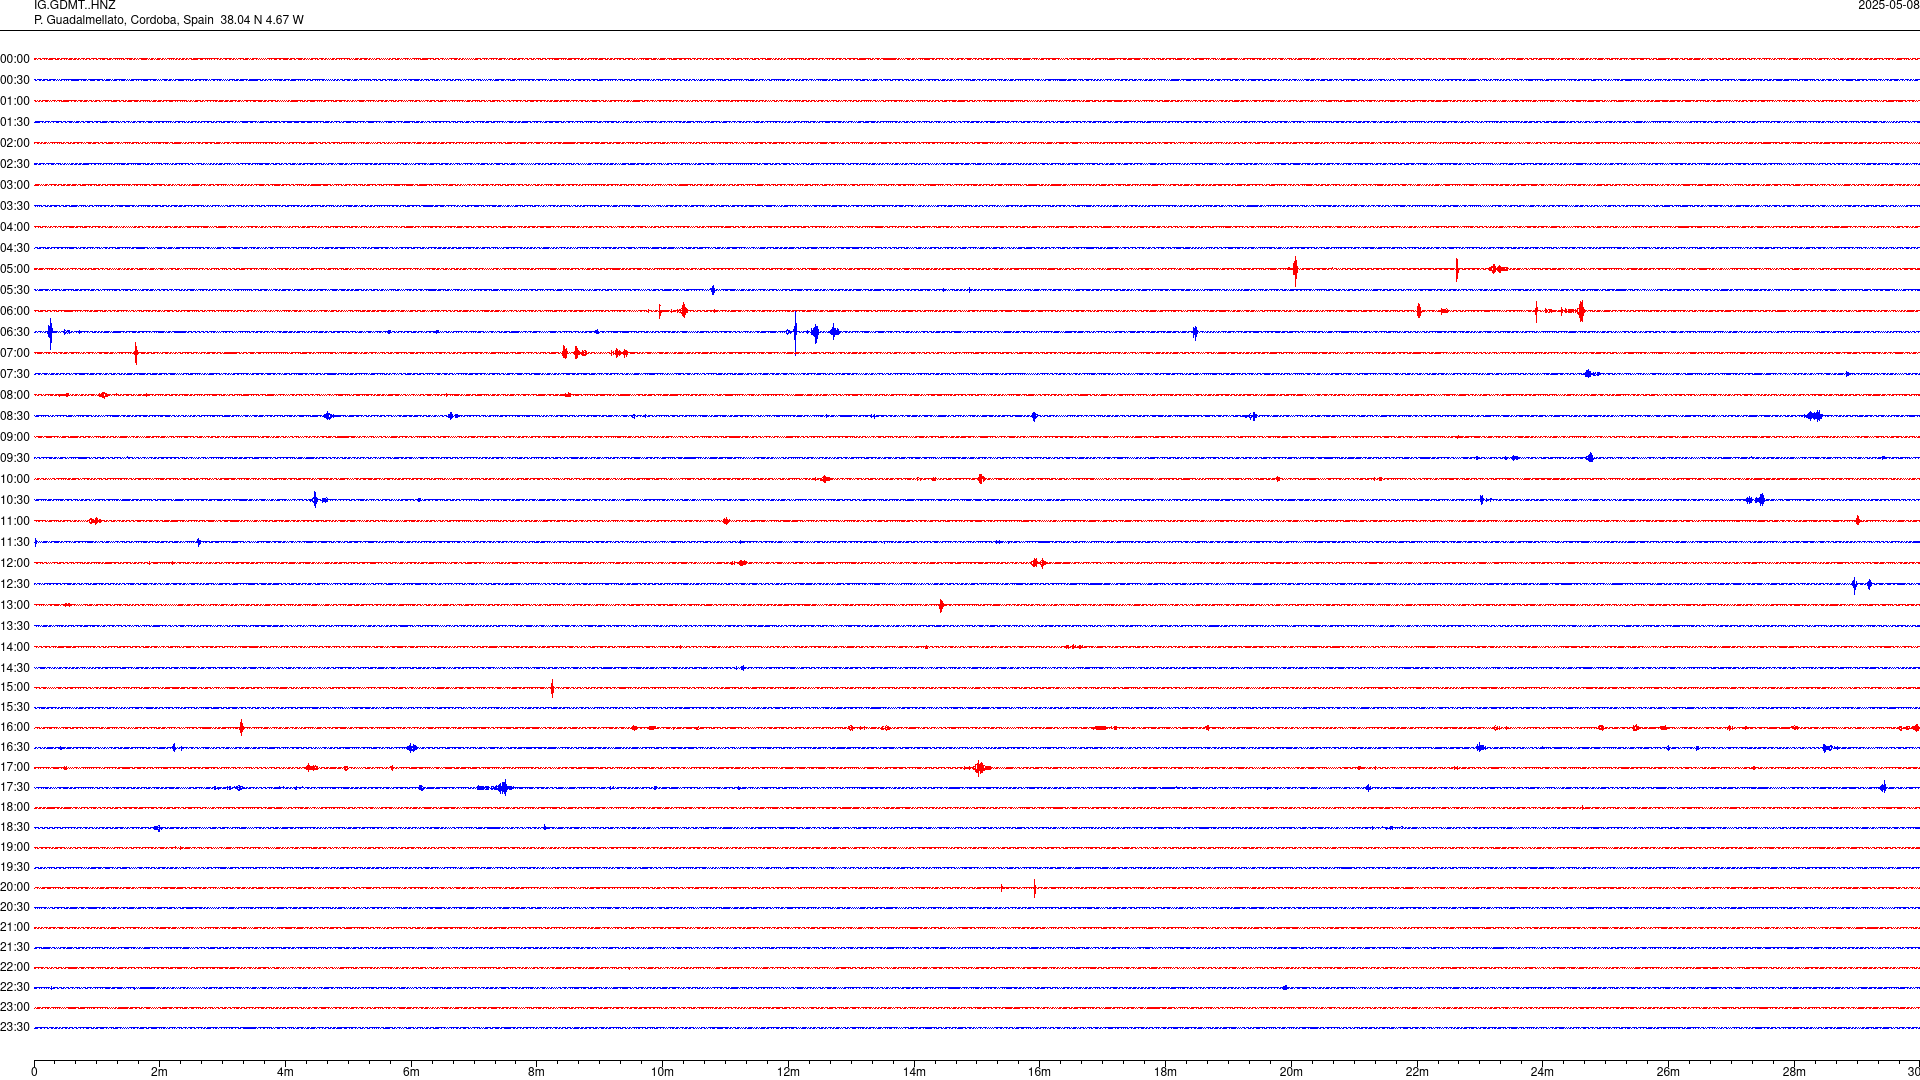Screen dimensions: 1920x1080
Task: Click the blue spike near 12m on 06:30 trace
Action: (795, 332)
